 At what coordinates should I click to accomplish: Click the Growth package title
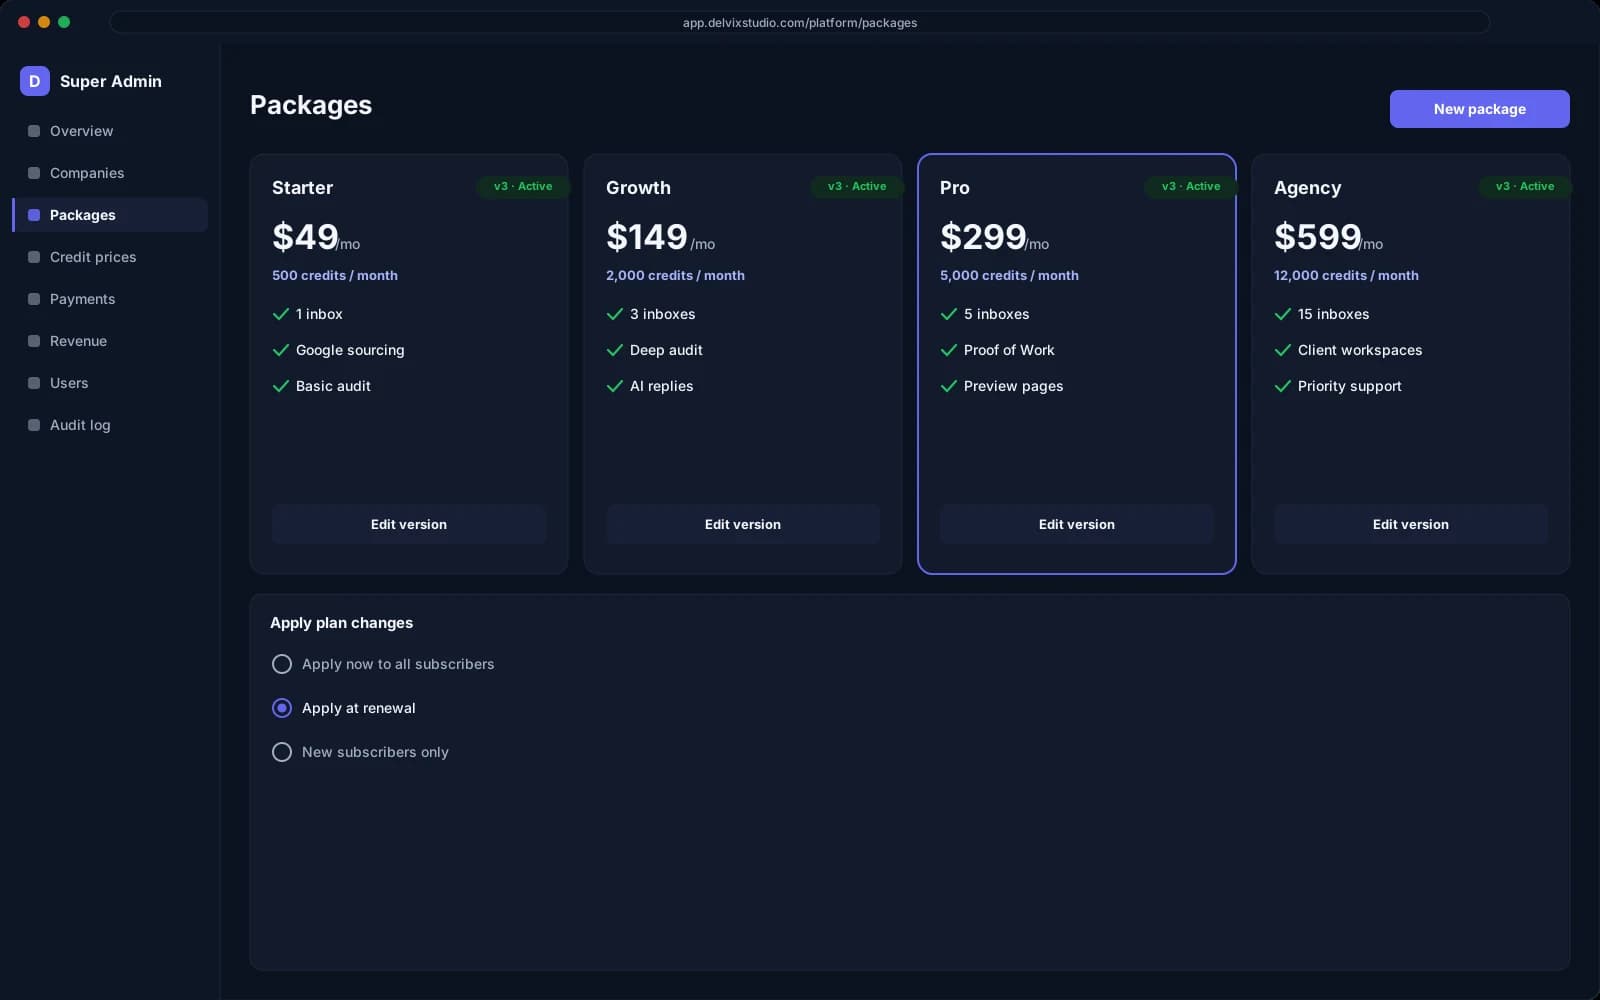click(x=638, y=188)
